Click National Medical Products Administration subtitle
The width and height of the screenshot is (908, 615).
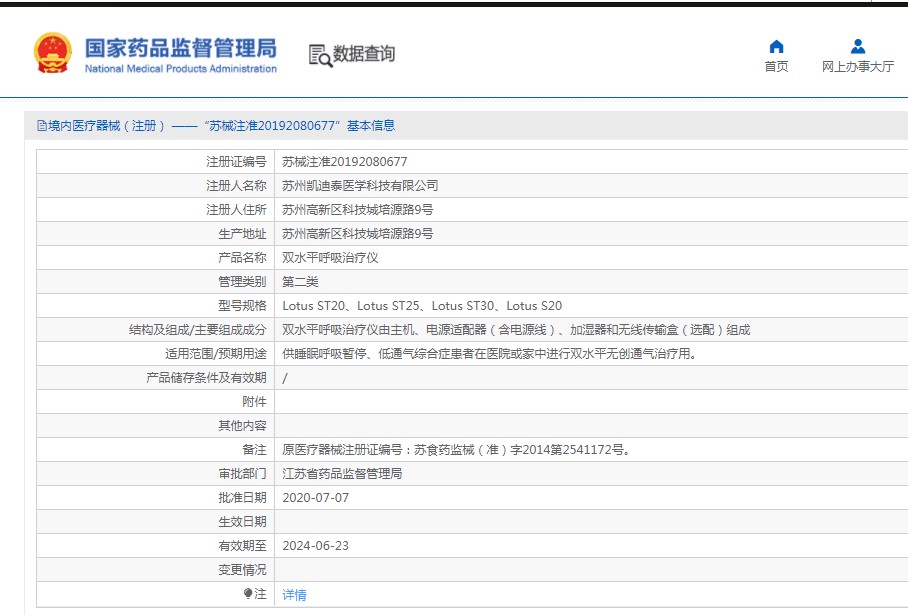[181, 68]
